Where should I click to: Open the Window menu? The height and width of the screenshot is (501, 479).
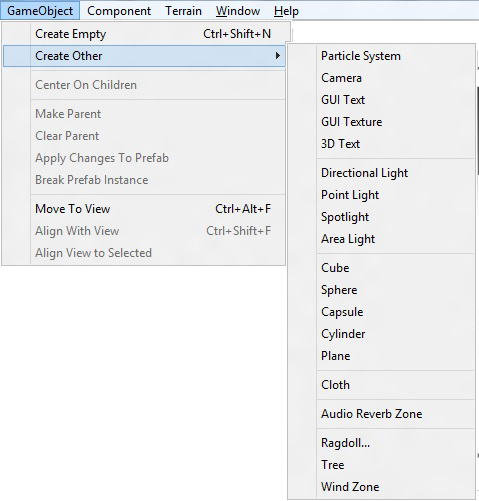[x=238, y=11]
